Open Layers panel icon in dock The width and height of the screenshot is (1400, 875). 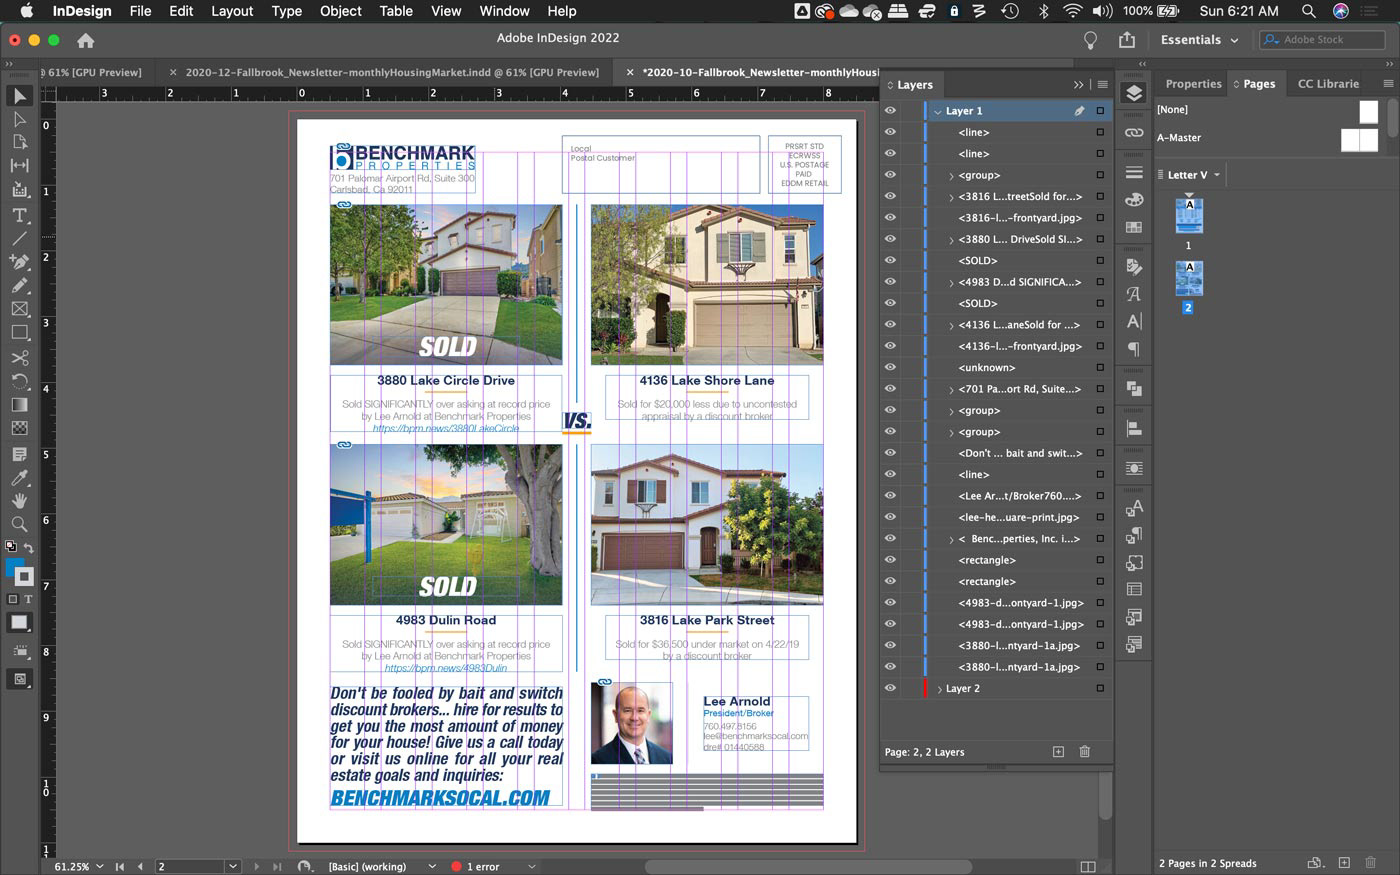(x=1133, y=93)
